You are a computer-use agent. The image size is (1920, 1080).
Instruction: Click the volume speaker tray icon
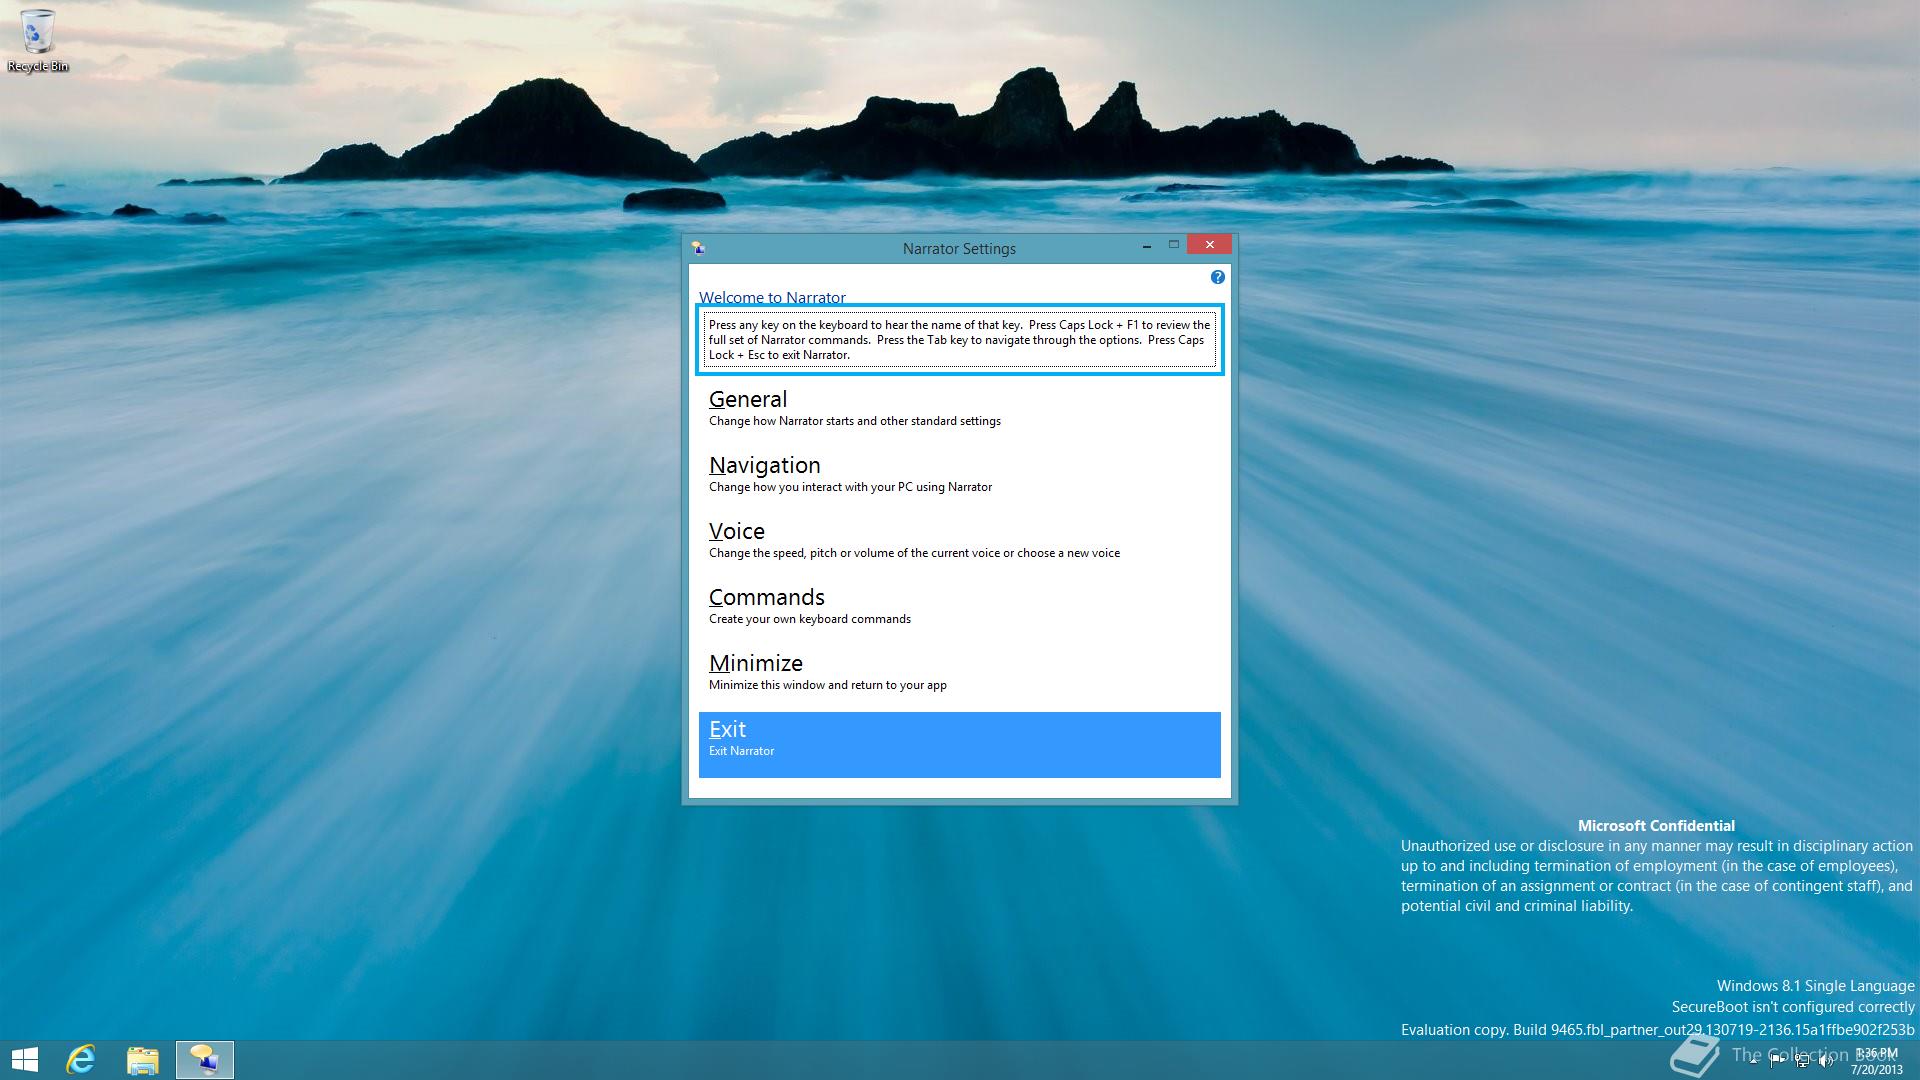point(1826,1061)
